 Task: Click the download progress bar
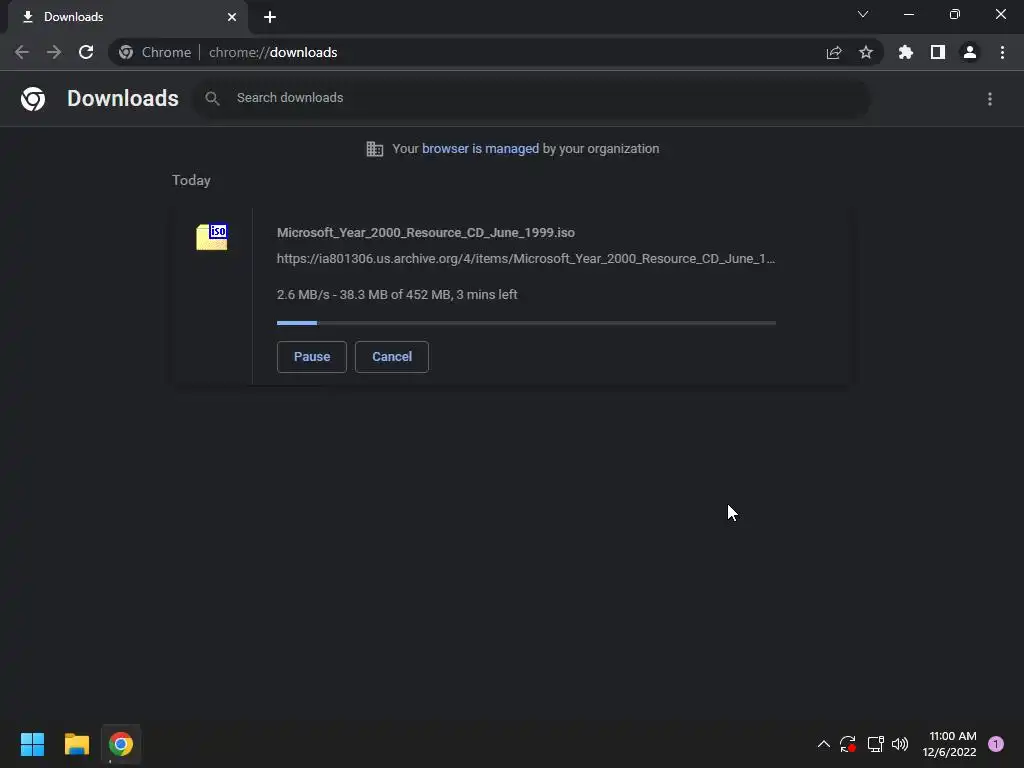(526, 323)
